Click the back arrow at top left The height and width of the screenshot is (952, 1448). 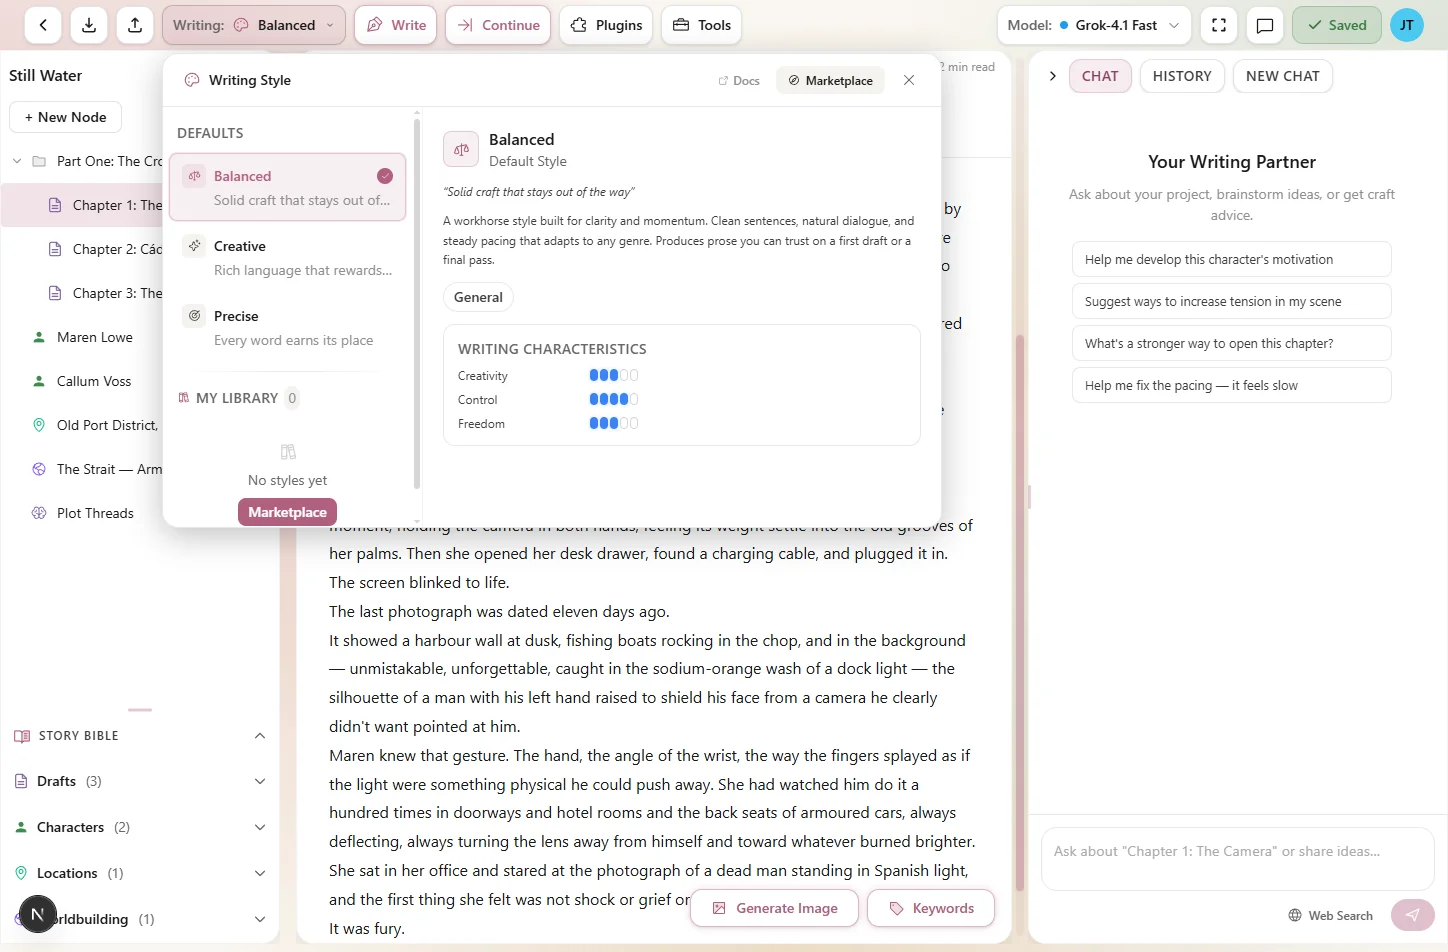point(42,25)
